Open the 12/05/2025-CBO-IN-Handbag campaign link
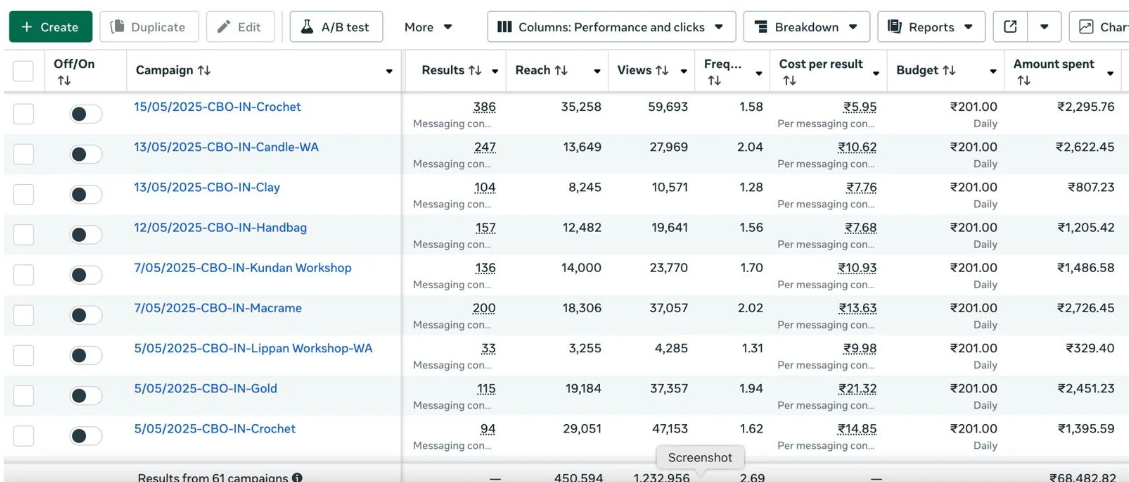Image resolution: width=1129 pixels, height=482 pixels. pos(220,227)
